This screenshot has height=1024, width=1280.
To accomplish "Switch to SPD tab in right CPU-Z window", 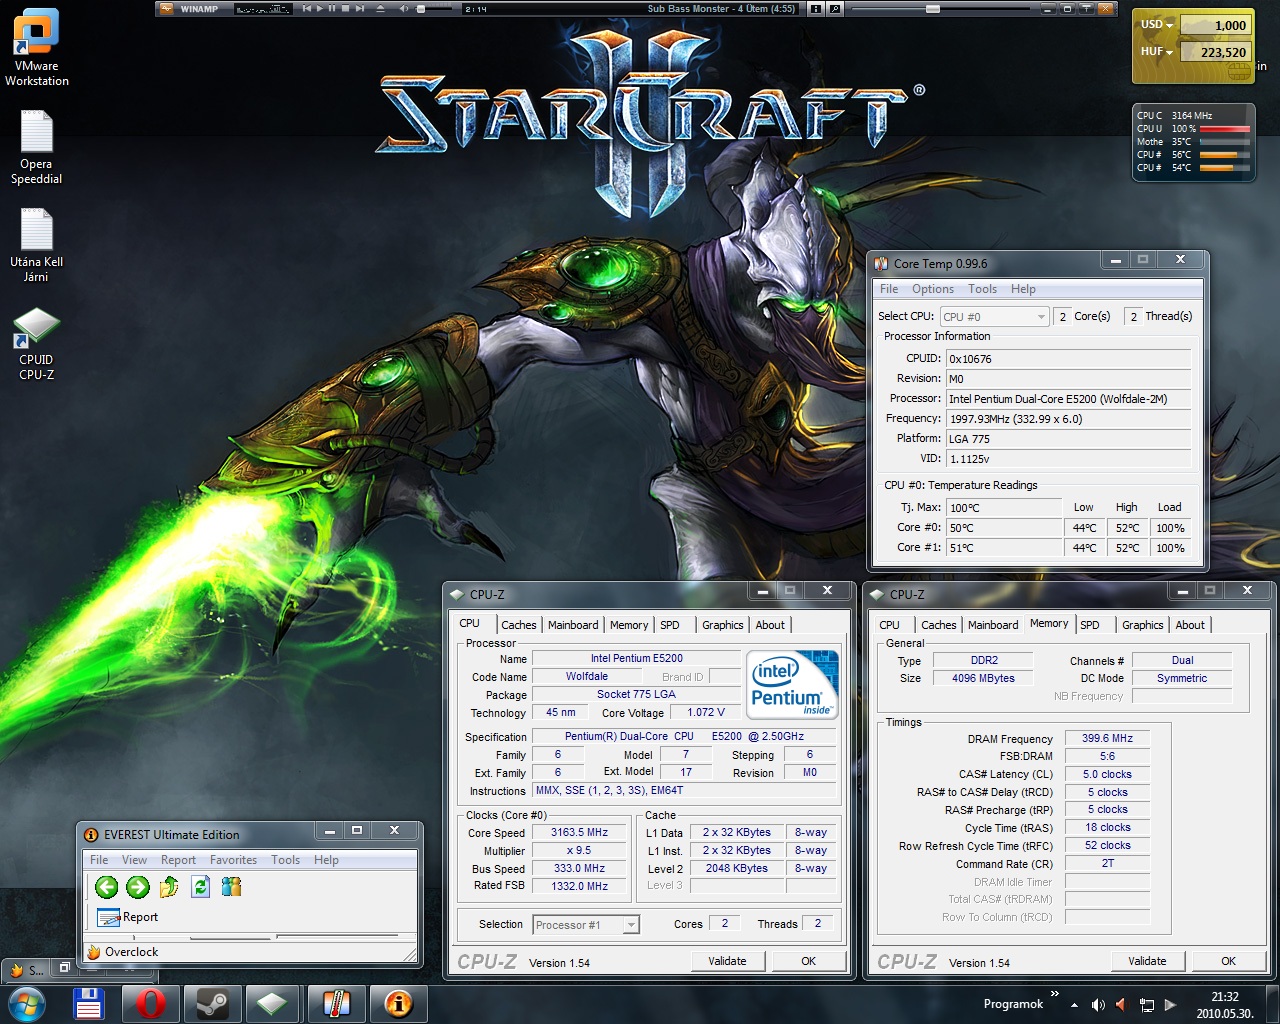I will [1090, 625].
